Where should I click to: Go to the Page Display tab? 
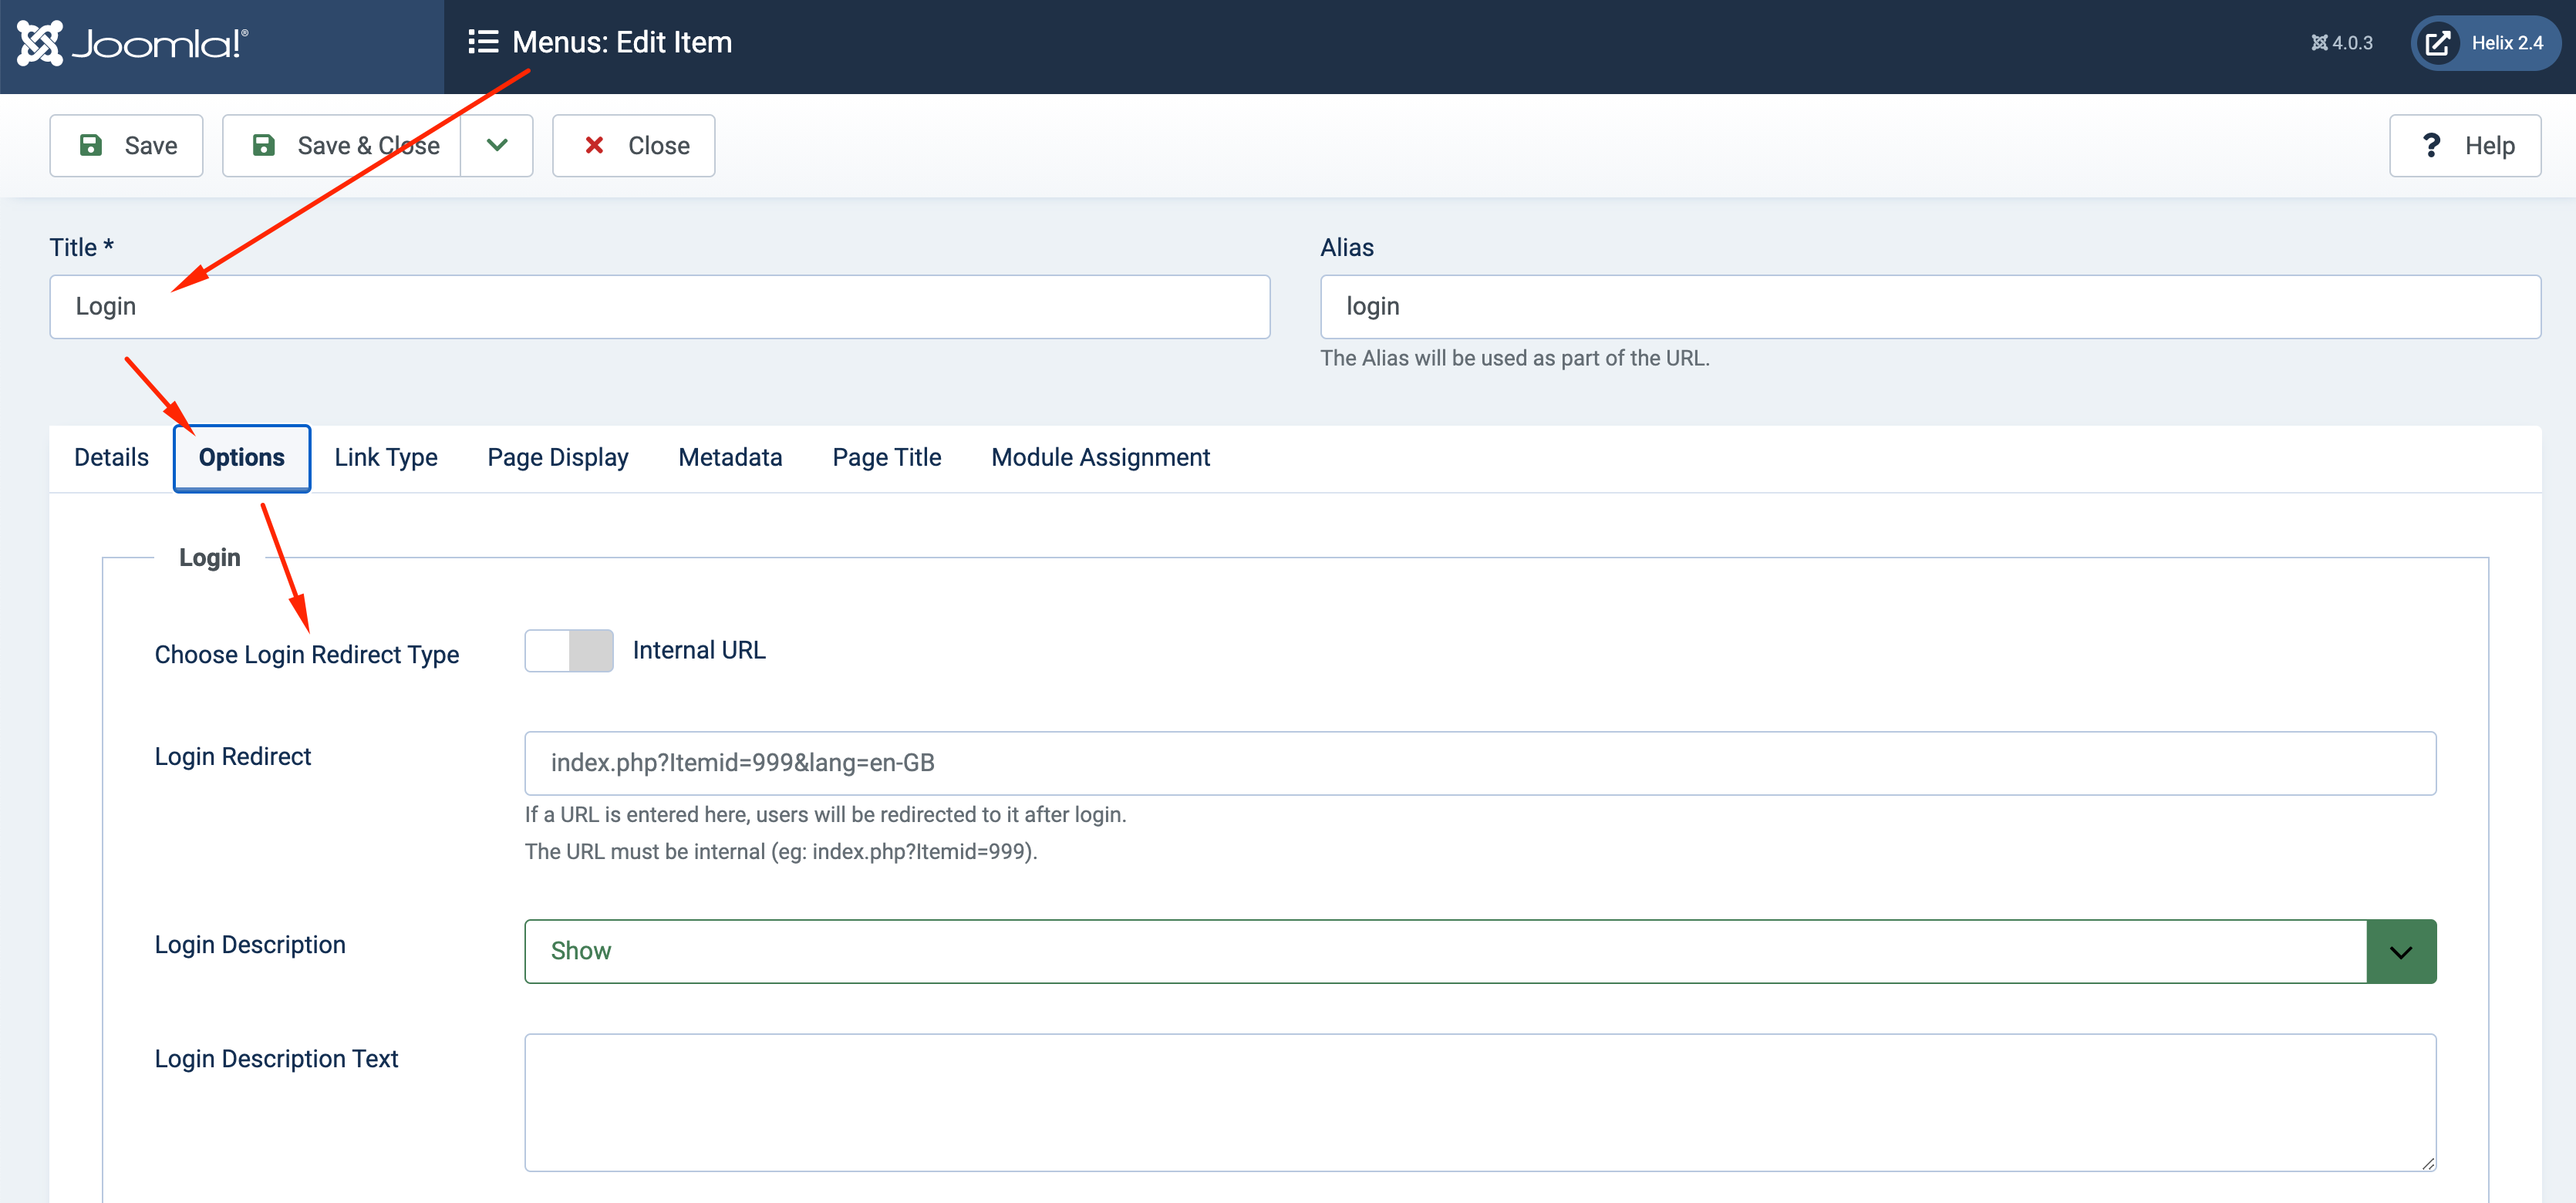coord(558,458)
